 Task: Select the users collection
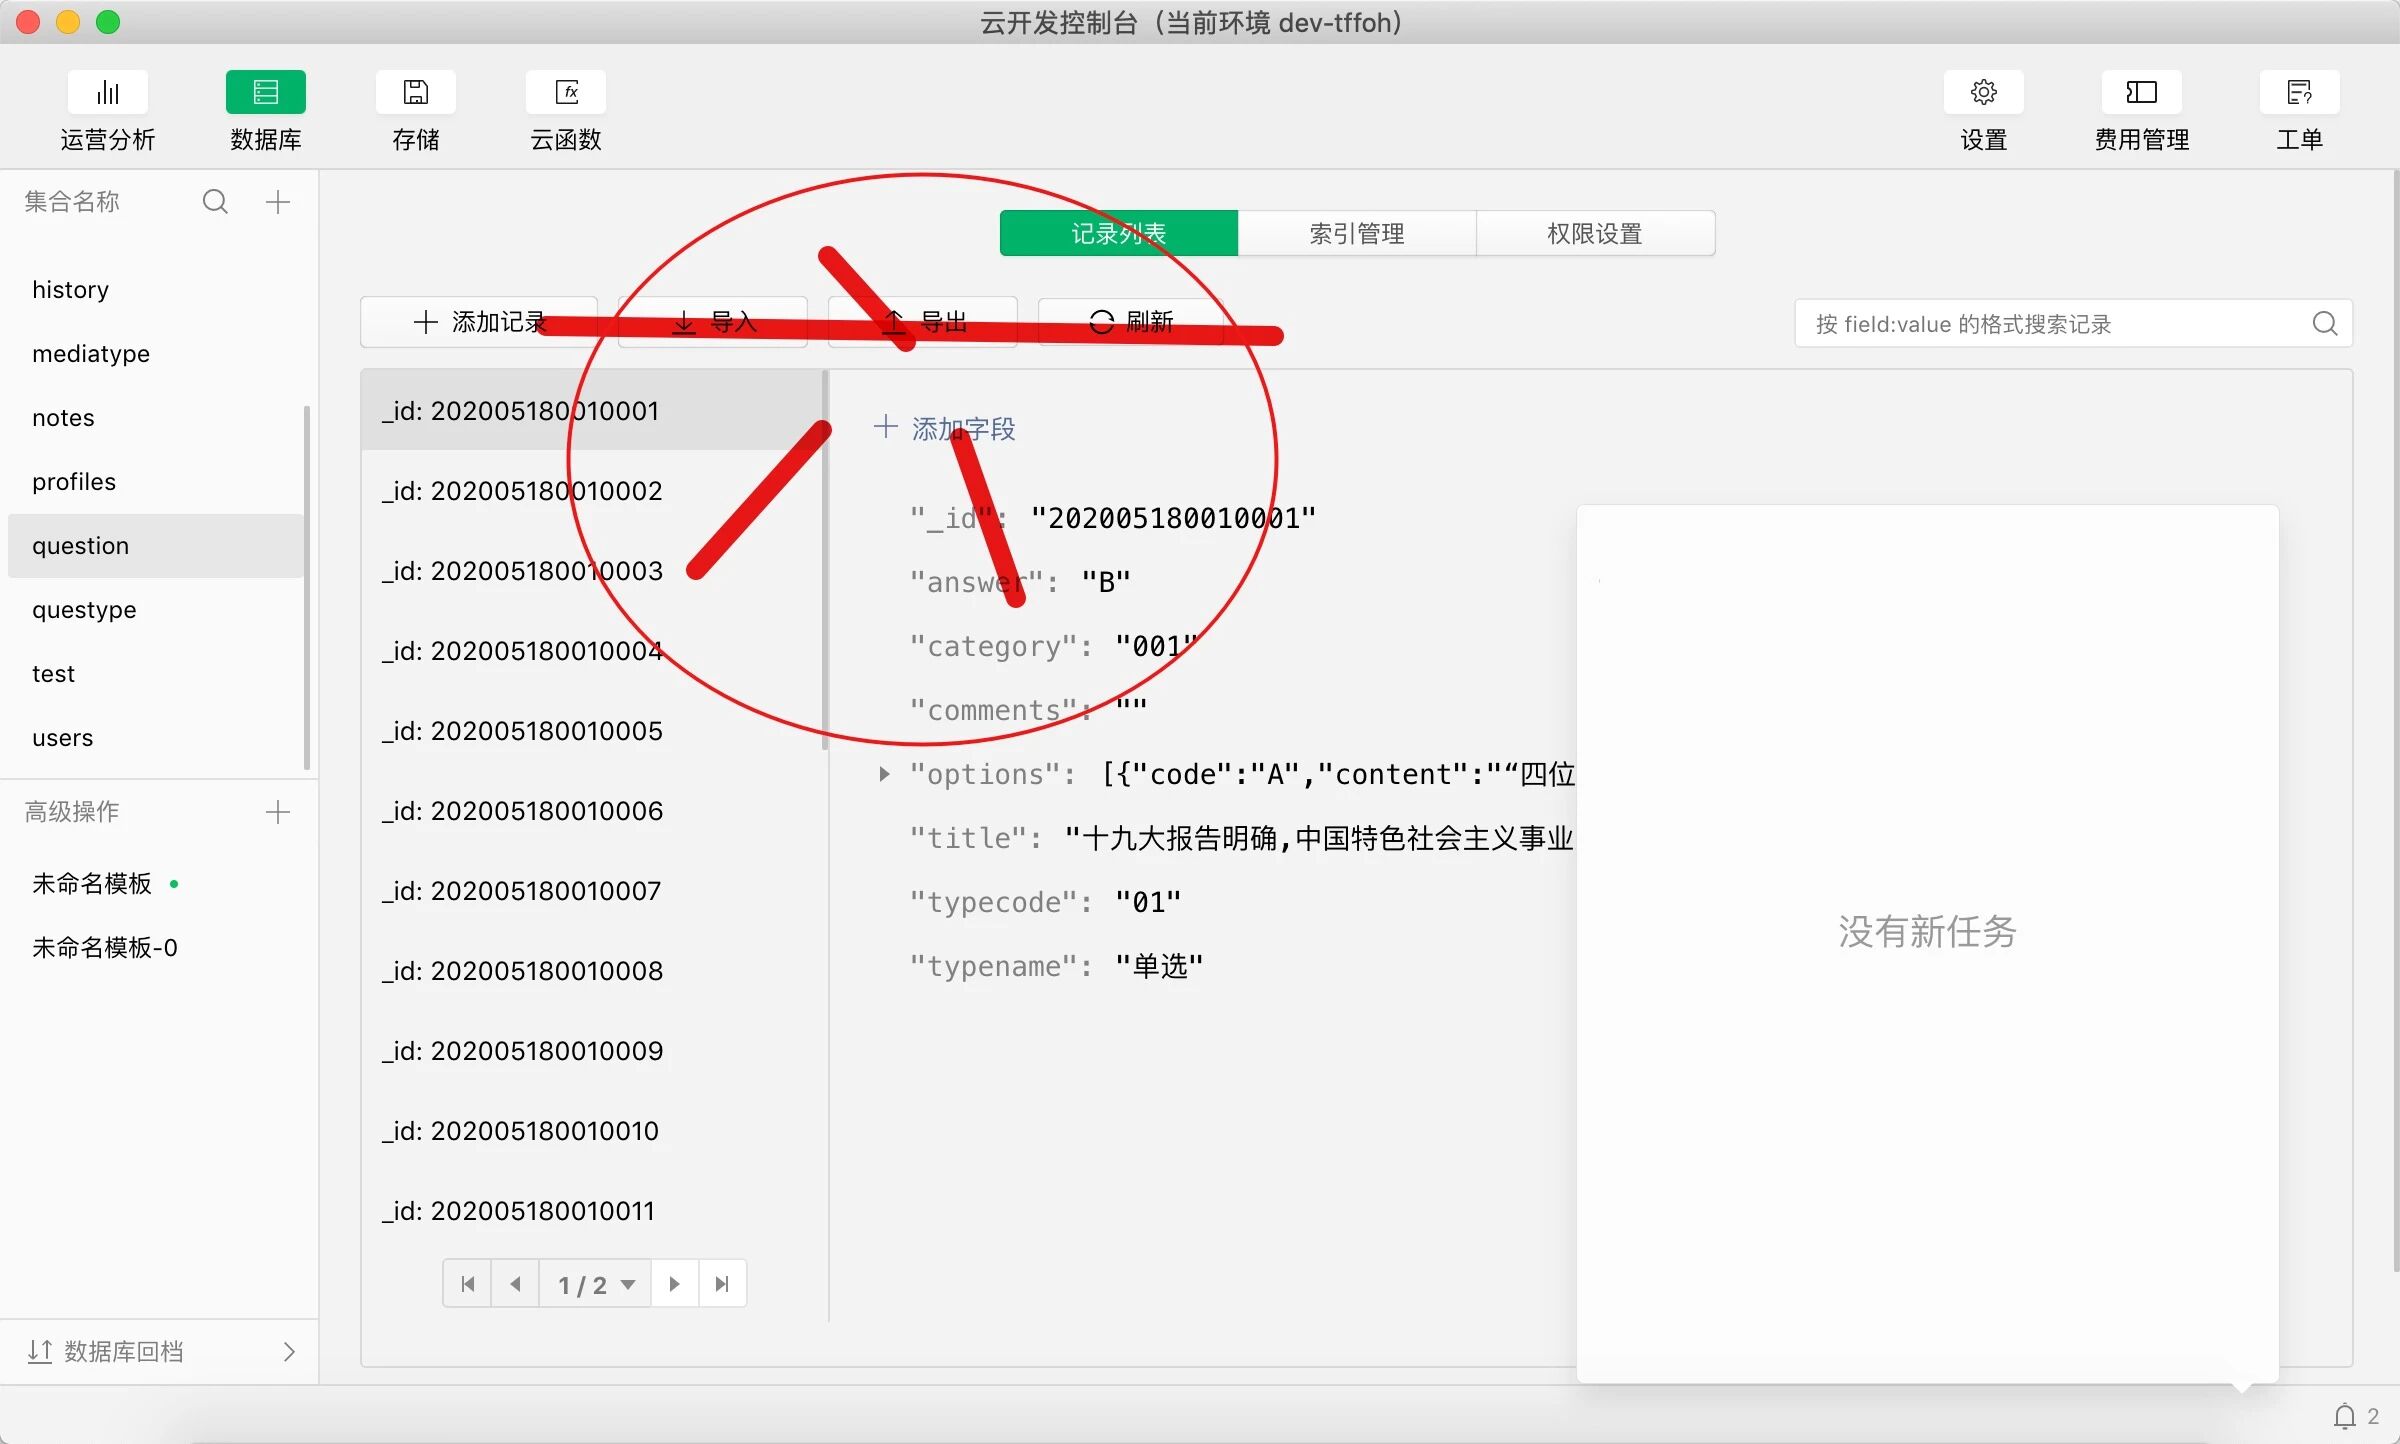click(x=62, y=738)
